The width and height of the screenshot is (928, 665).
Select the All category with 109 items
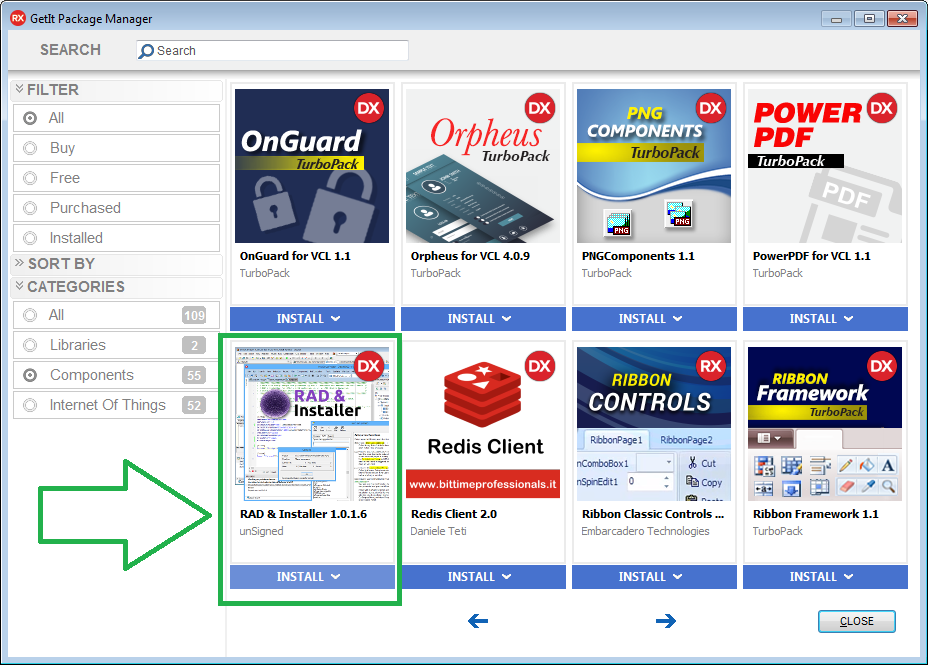(x=117, y=315)
